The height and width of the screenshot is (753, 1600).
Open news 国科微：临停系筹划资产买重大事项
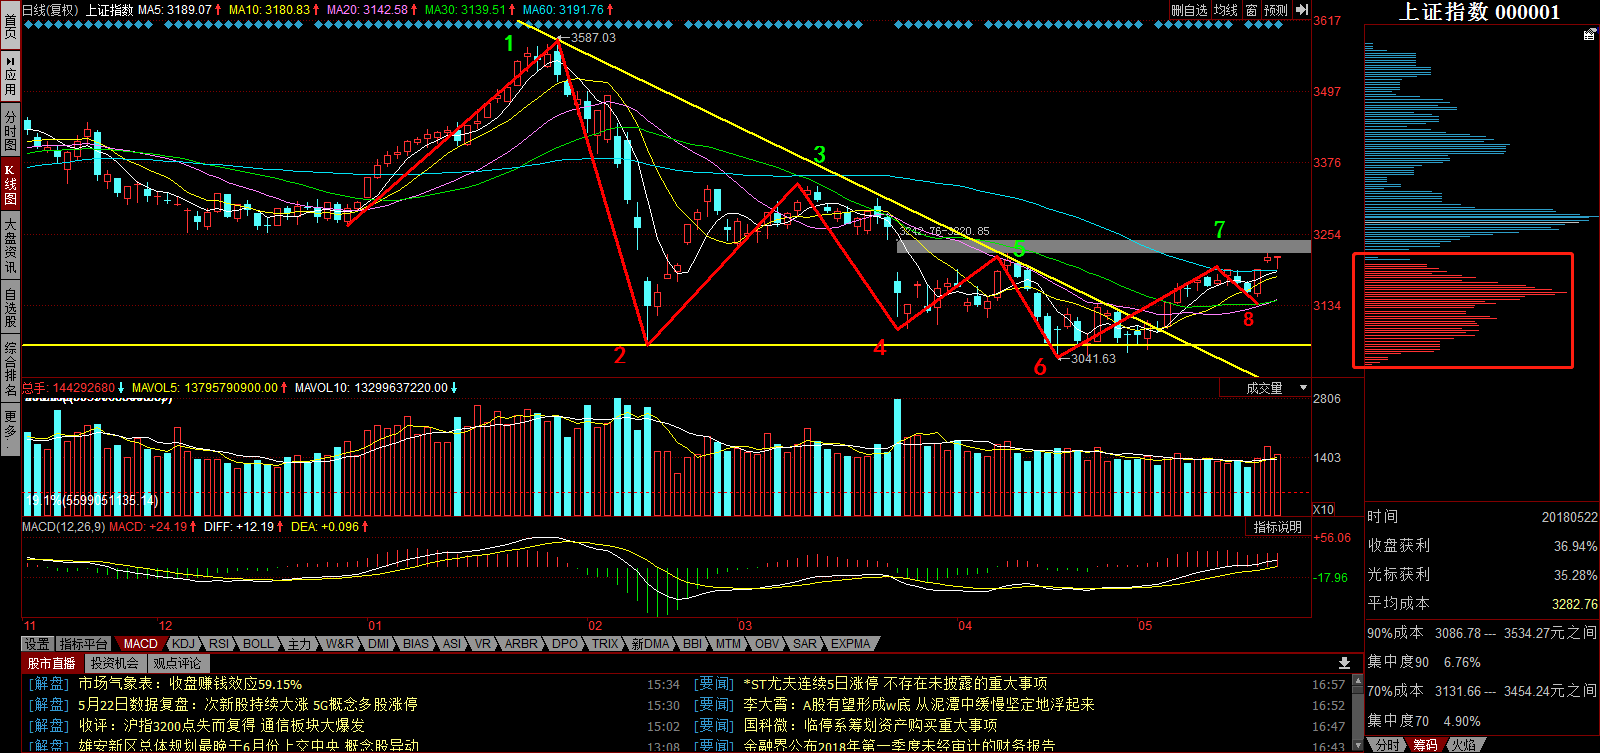[870, 725]
